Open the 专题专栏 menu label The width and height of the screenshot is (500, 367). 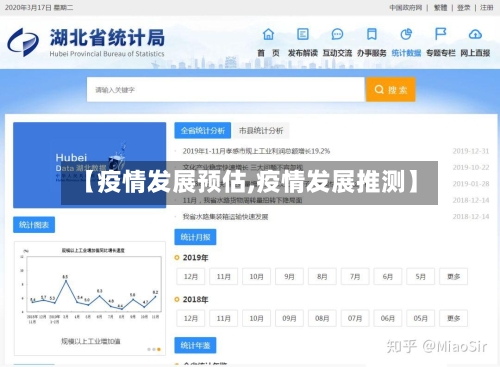tap(441, 53)
